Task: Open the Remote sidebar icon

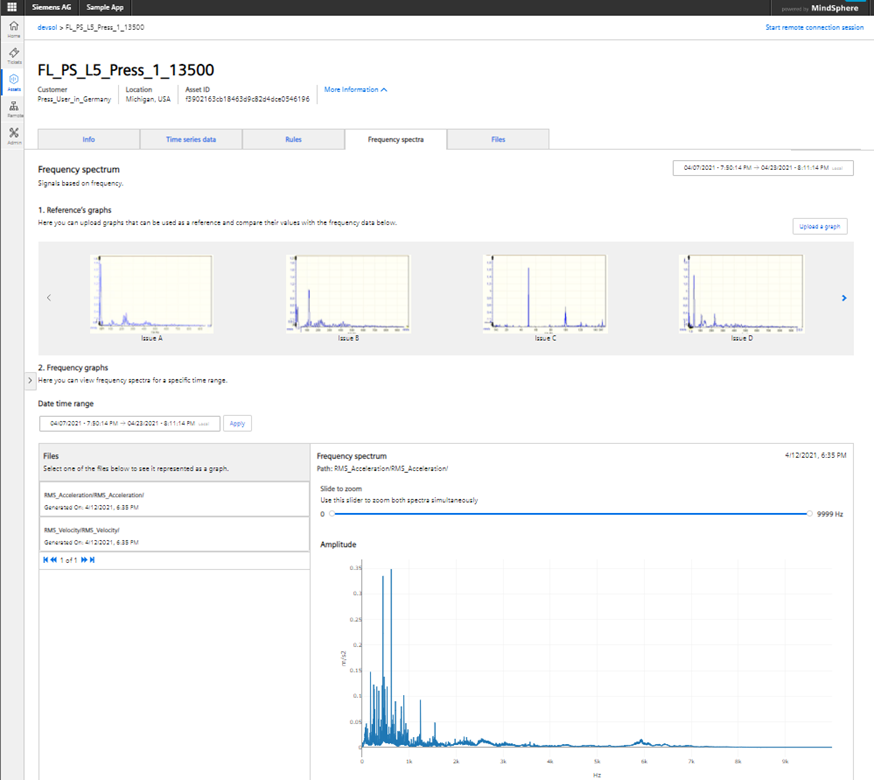Action: coord(14,109)
